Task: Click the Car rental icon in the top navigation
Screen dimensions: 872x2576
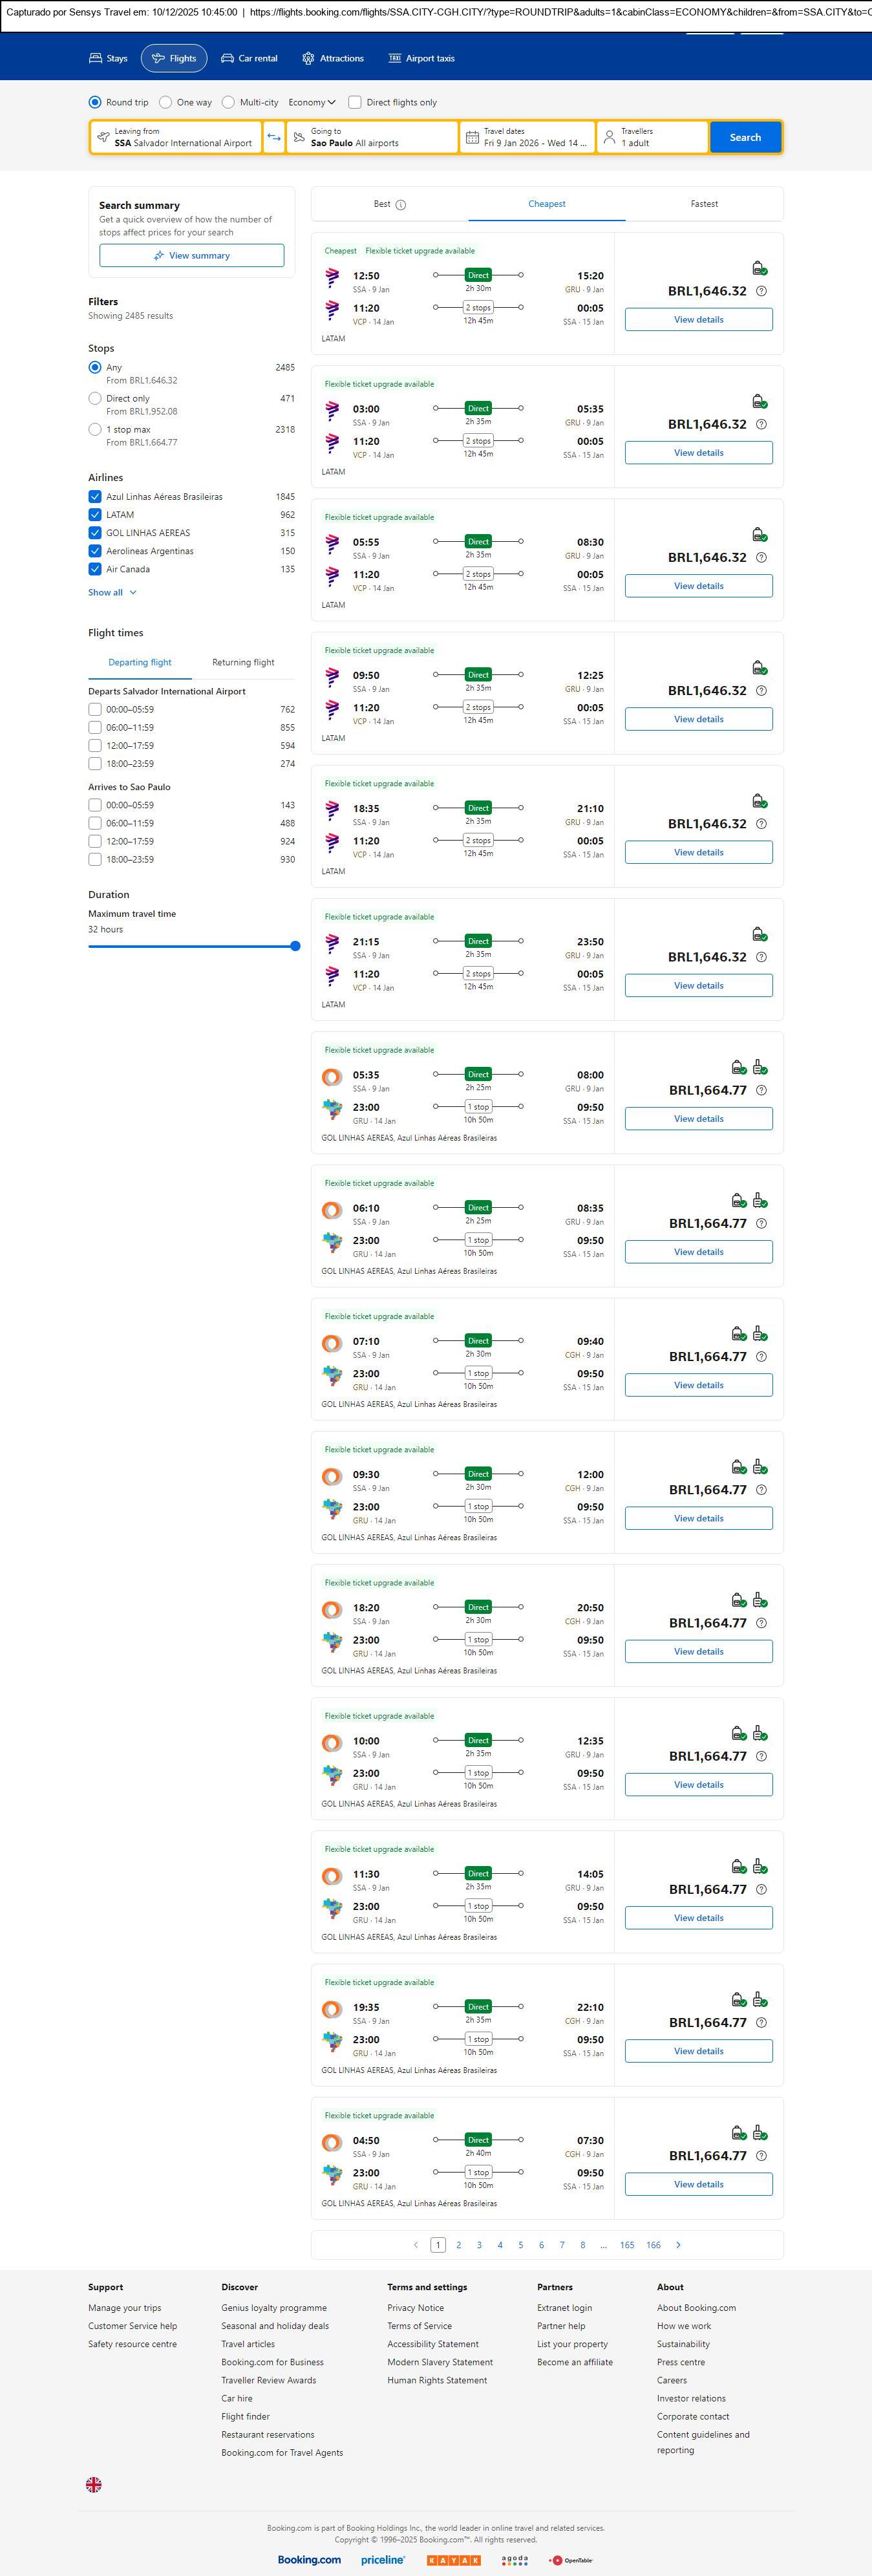Action: click(x=228, y=59)
